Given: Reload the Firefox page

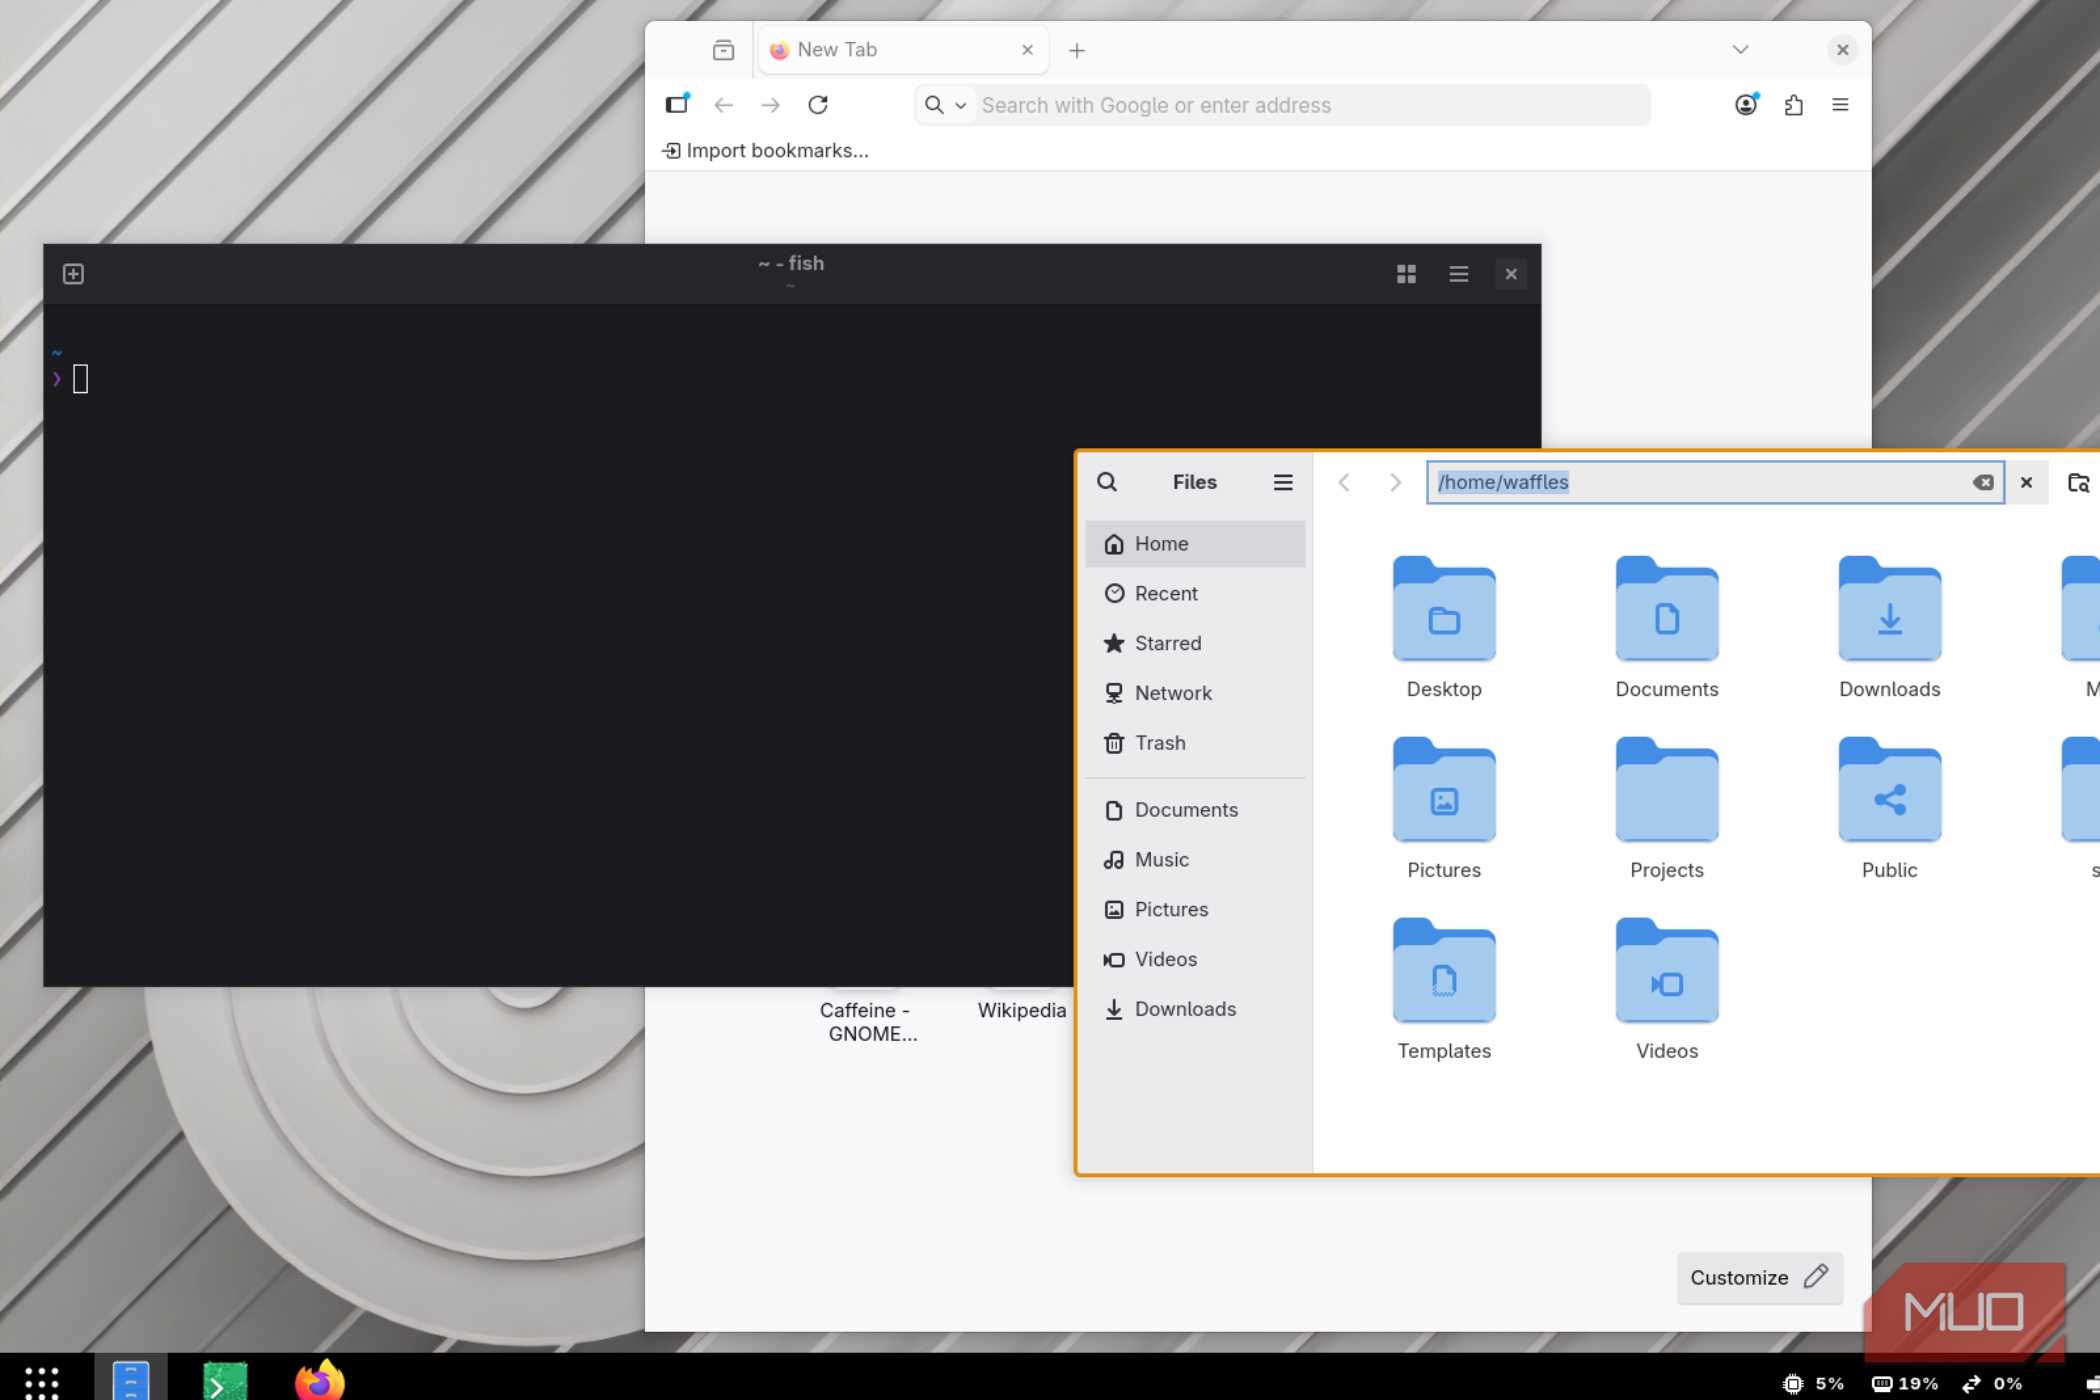Looking at the screenshot, I should (x=818, y=105).
